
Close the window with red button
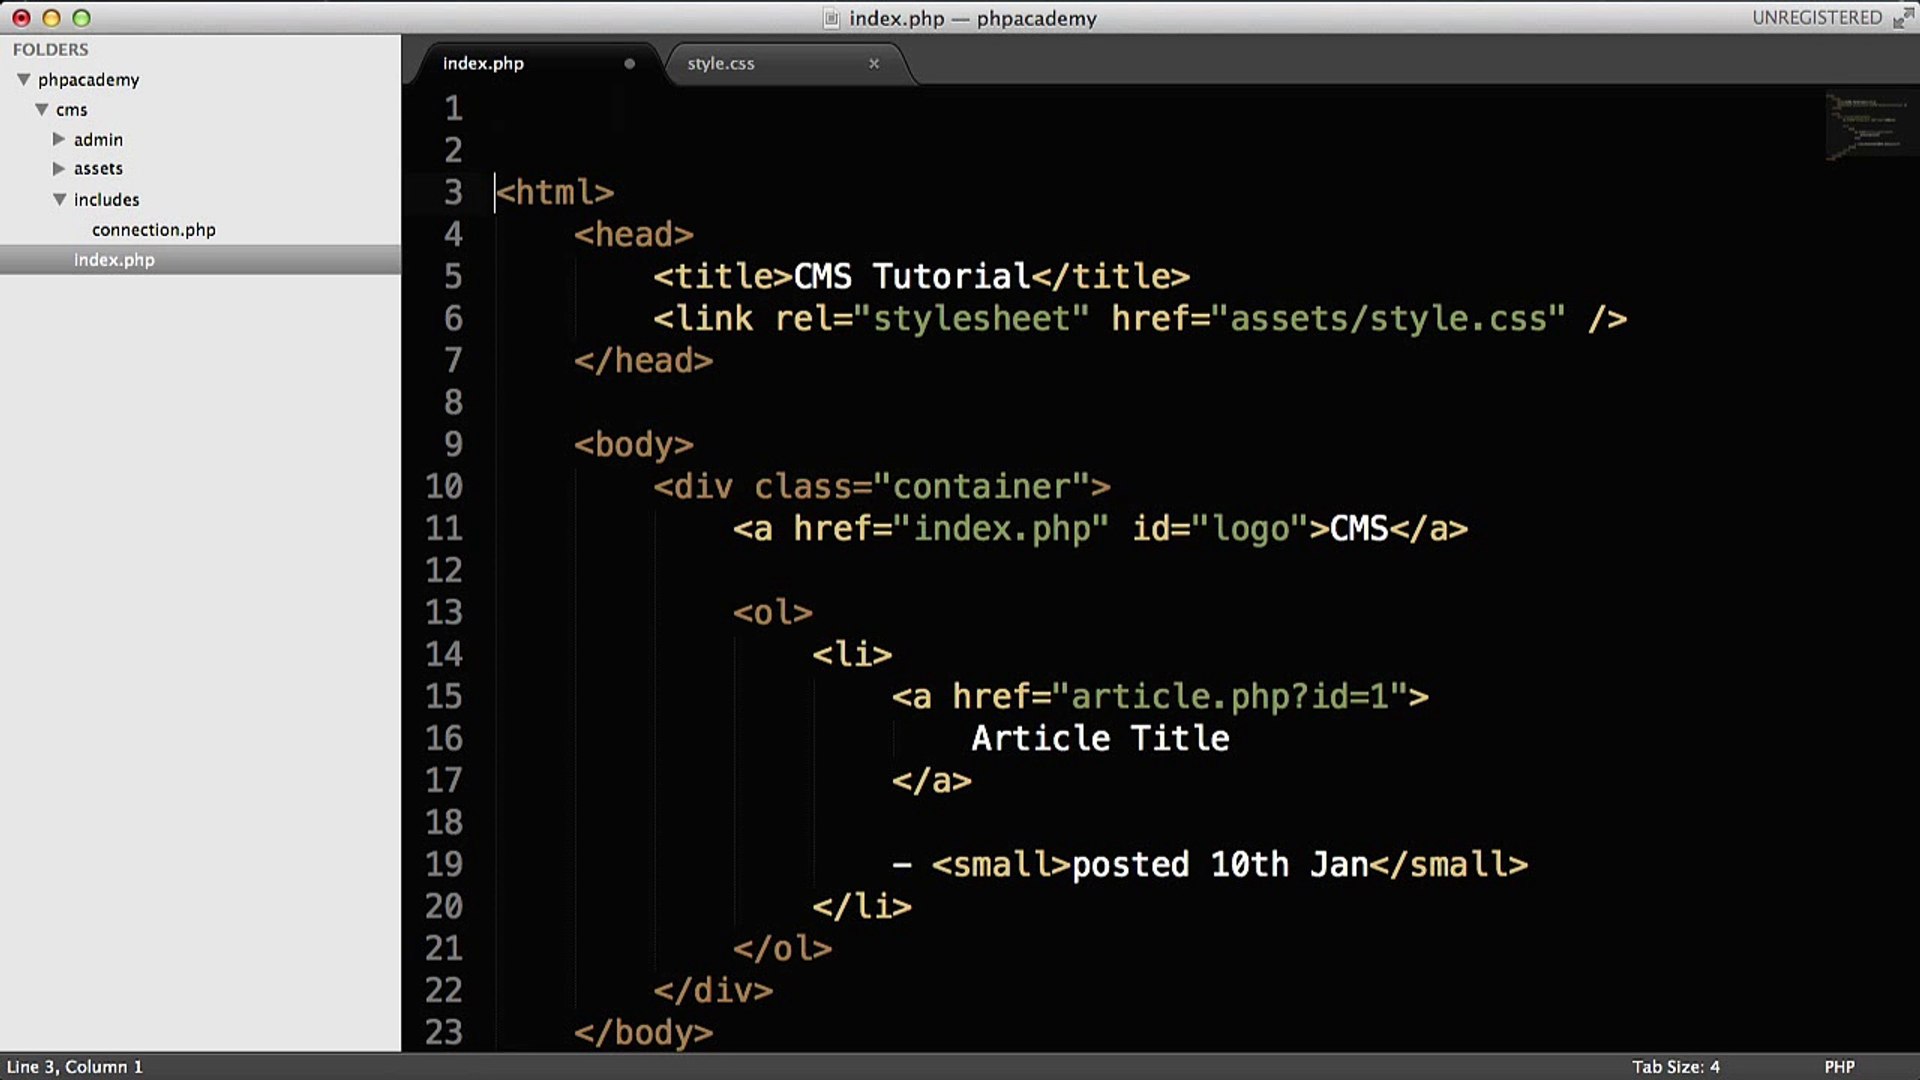click(21, 18)
